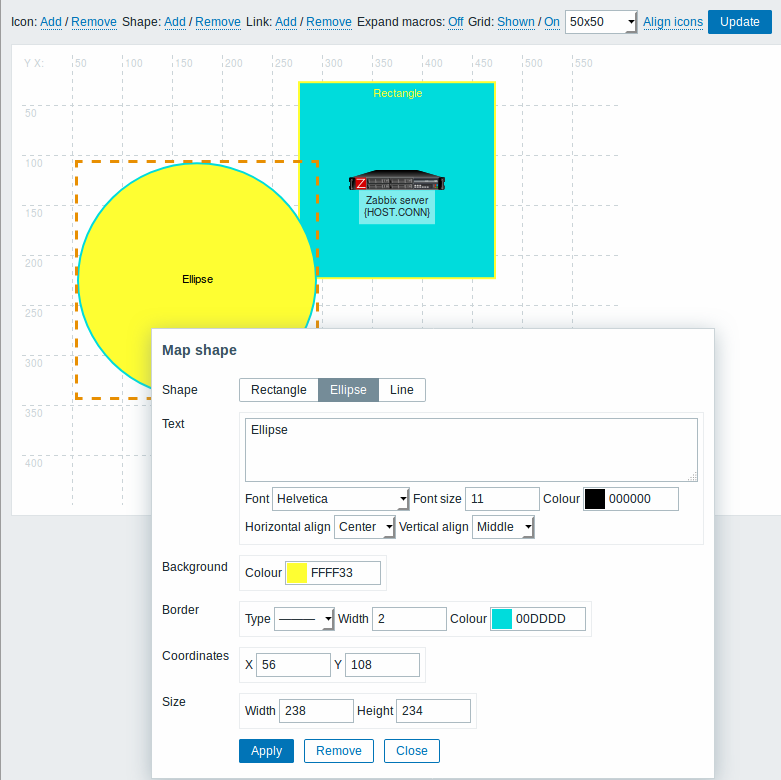Open the Vertical align Middle dropdown
This screenshot has height=780, width=781.
tap(503, 526)
